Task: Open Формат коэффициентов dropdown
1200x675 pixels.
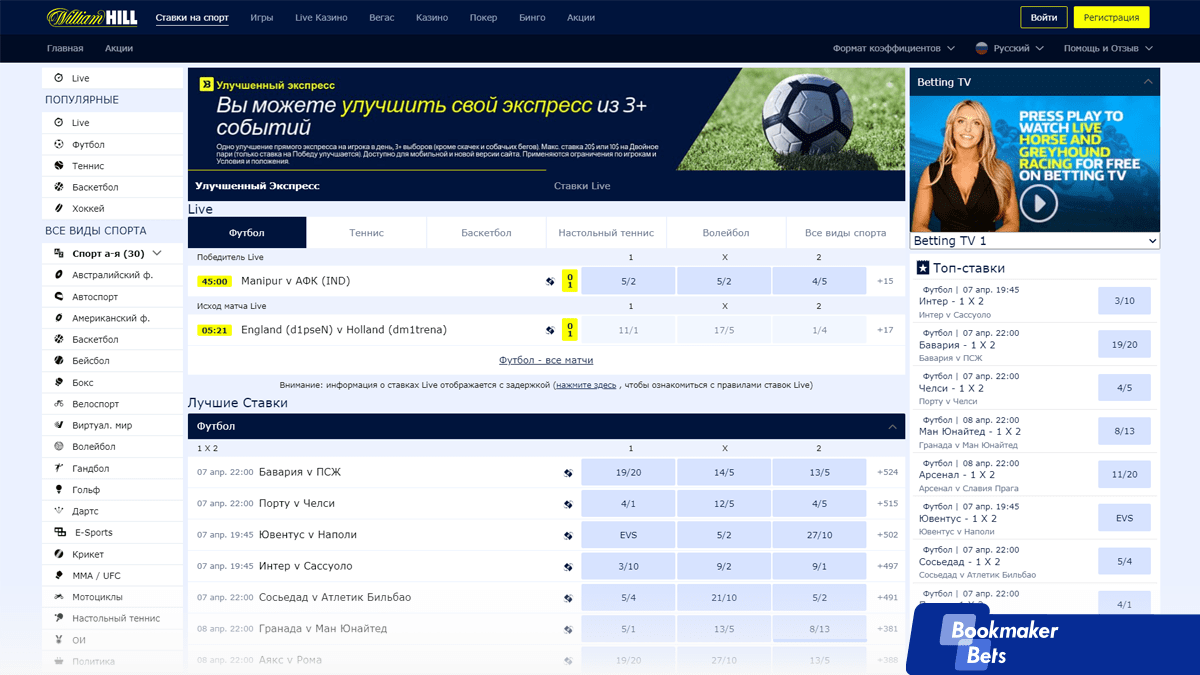Action: coord(894,48)
